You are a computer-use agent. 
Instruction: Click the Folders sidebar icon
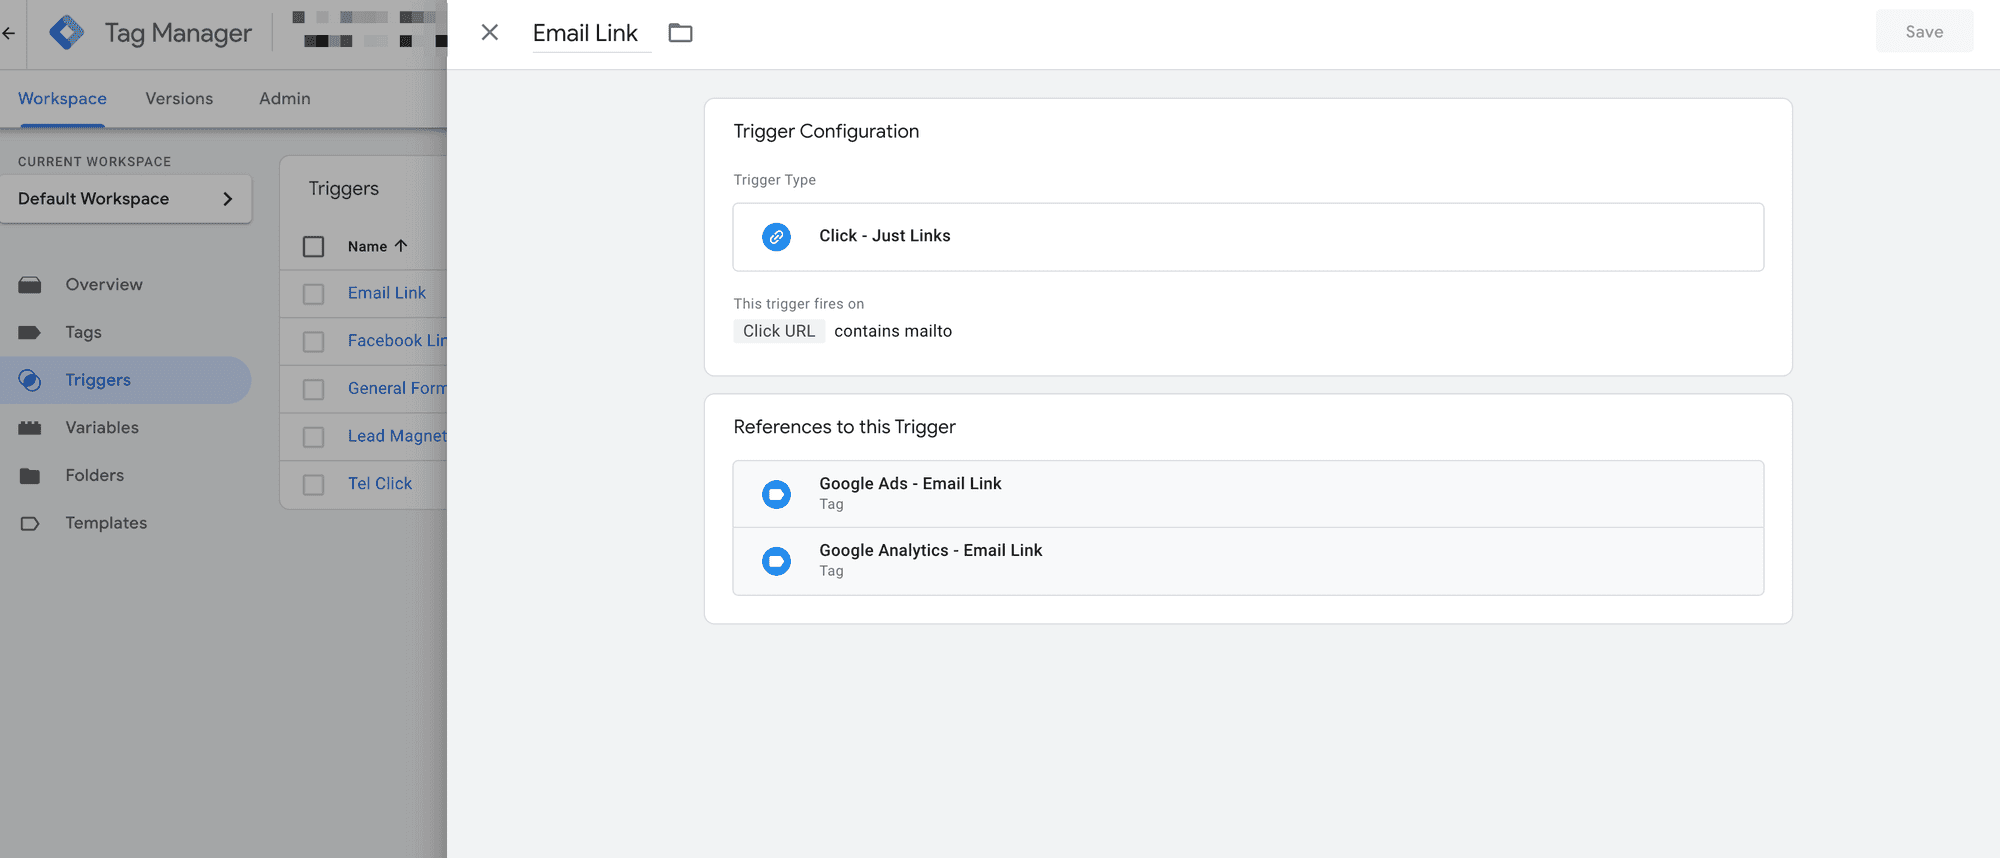(x=30, y=476)
